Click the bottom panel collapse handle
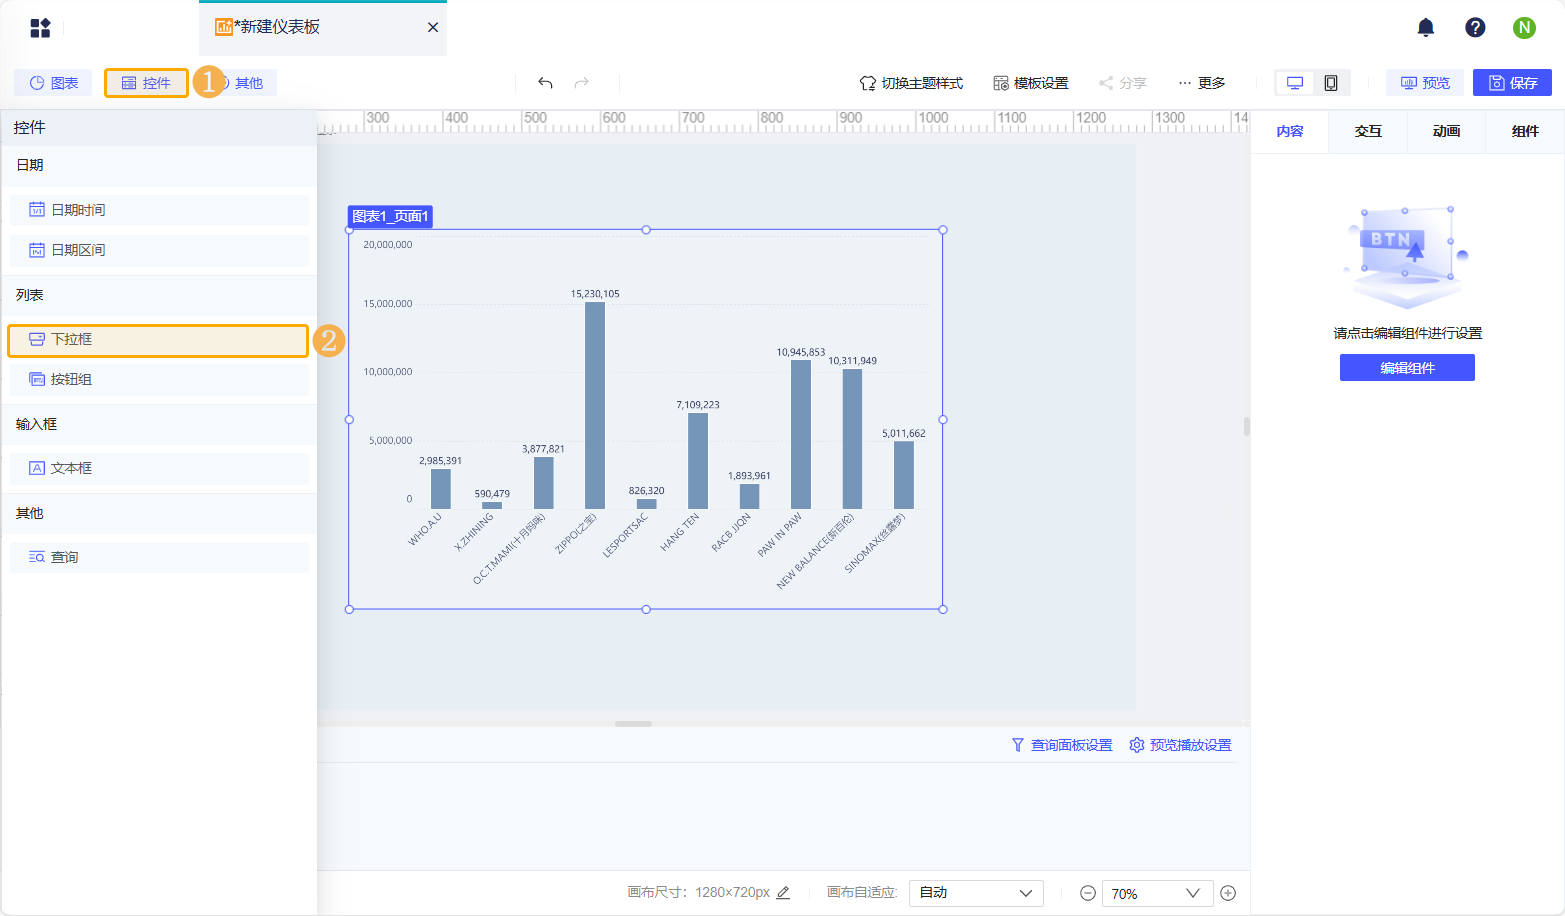The width and height of the screenshot is (1565, 916). [633, 723]
